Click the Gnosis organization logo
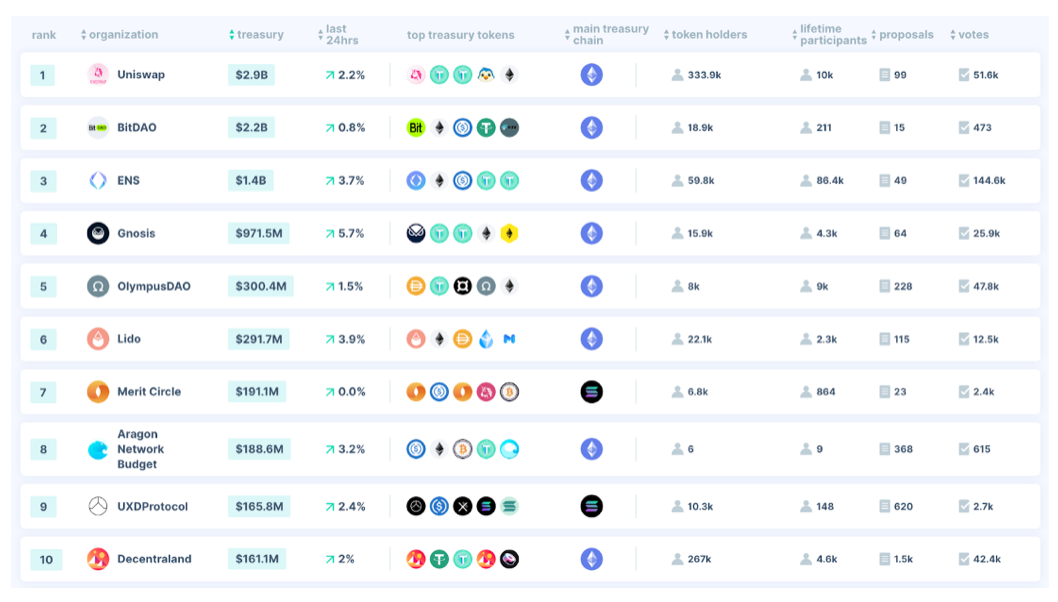 point(98,234)
